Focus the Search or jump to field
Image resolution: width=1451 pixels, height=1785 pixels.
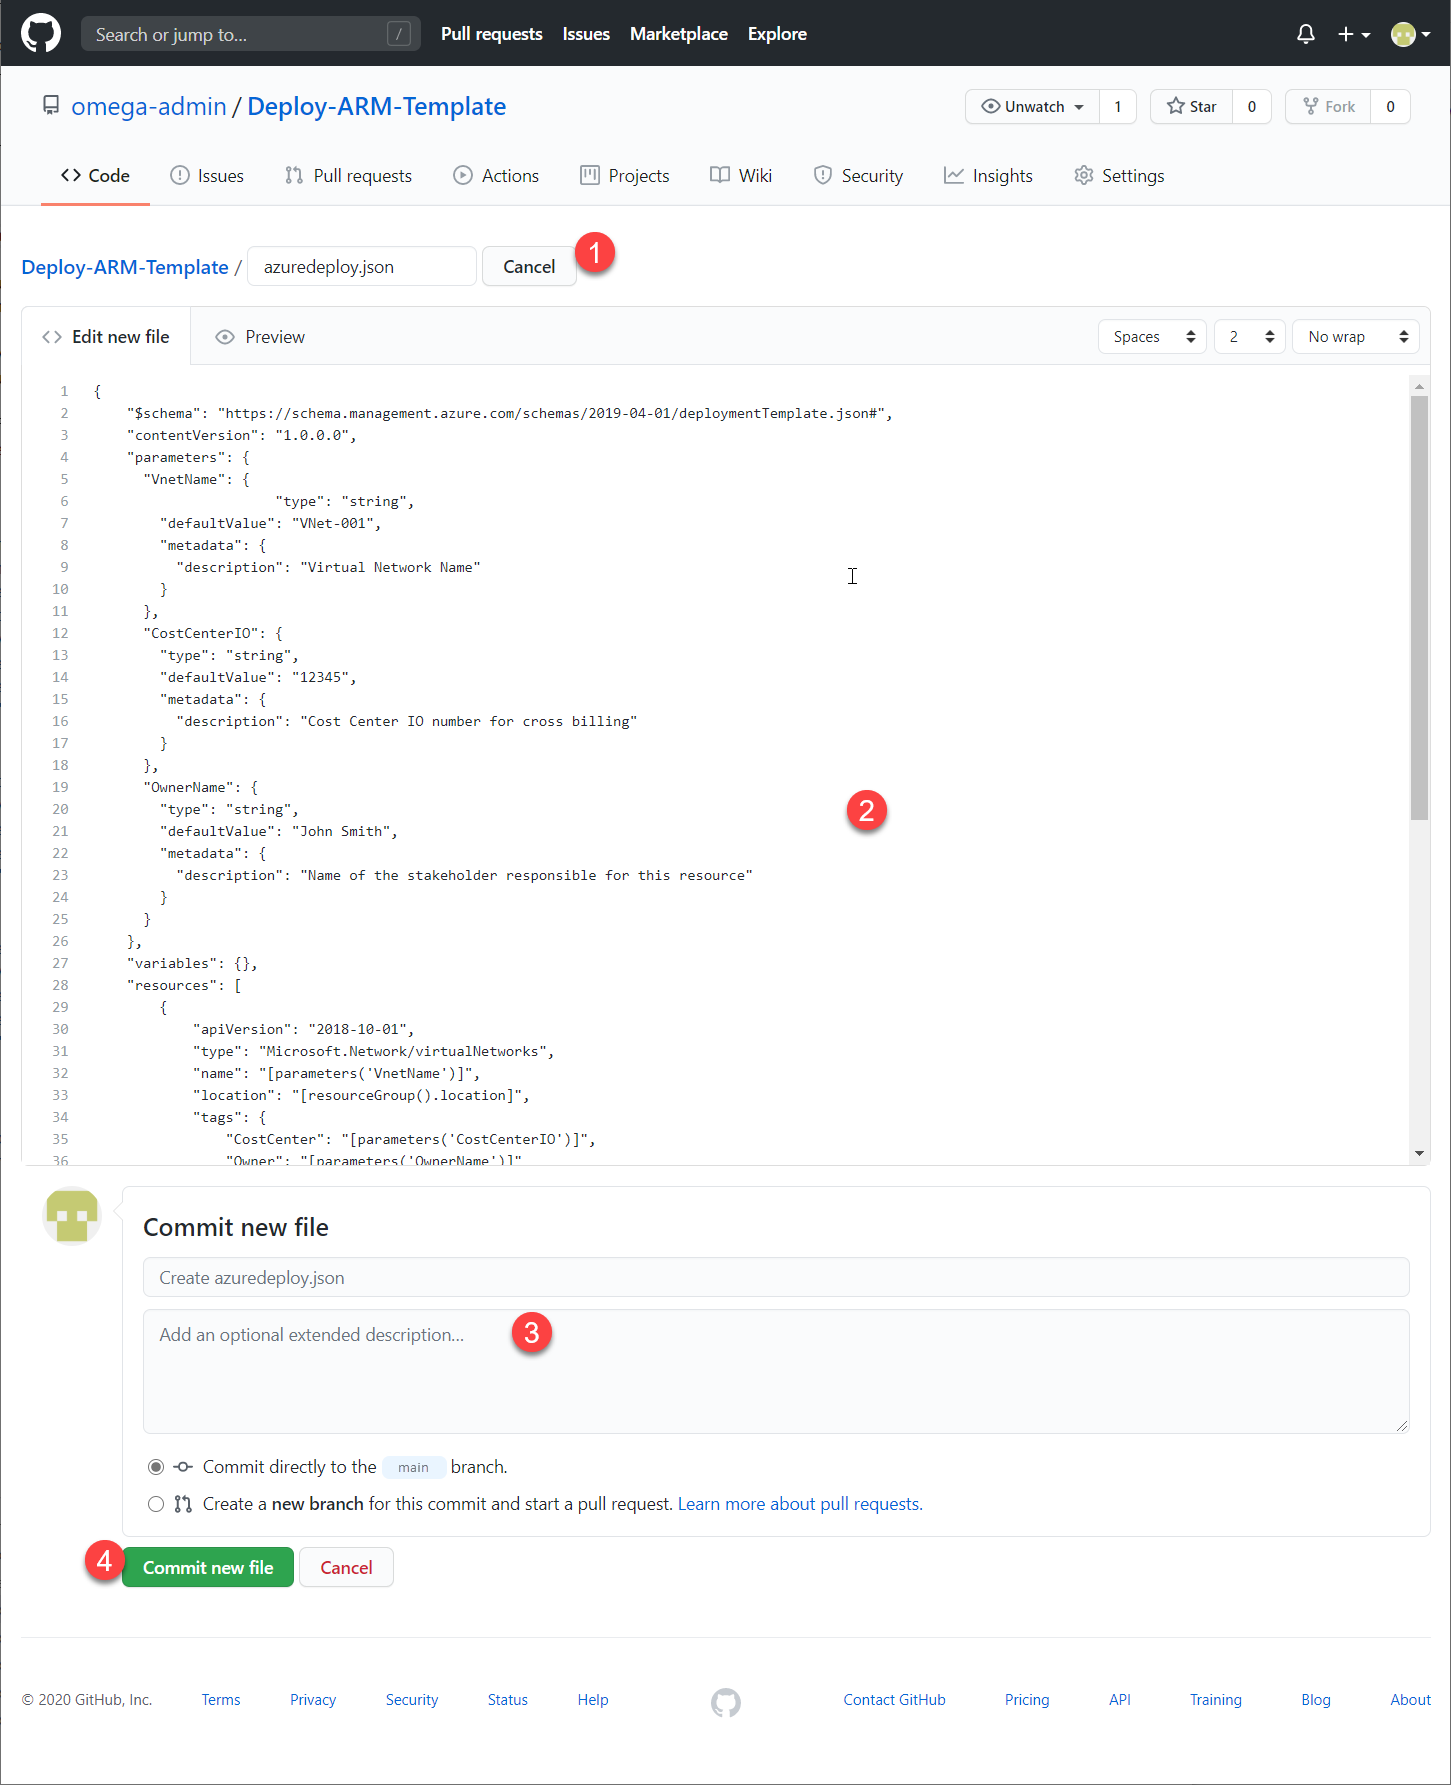click(250, 34)
